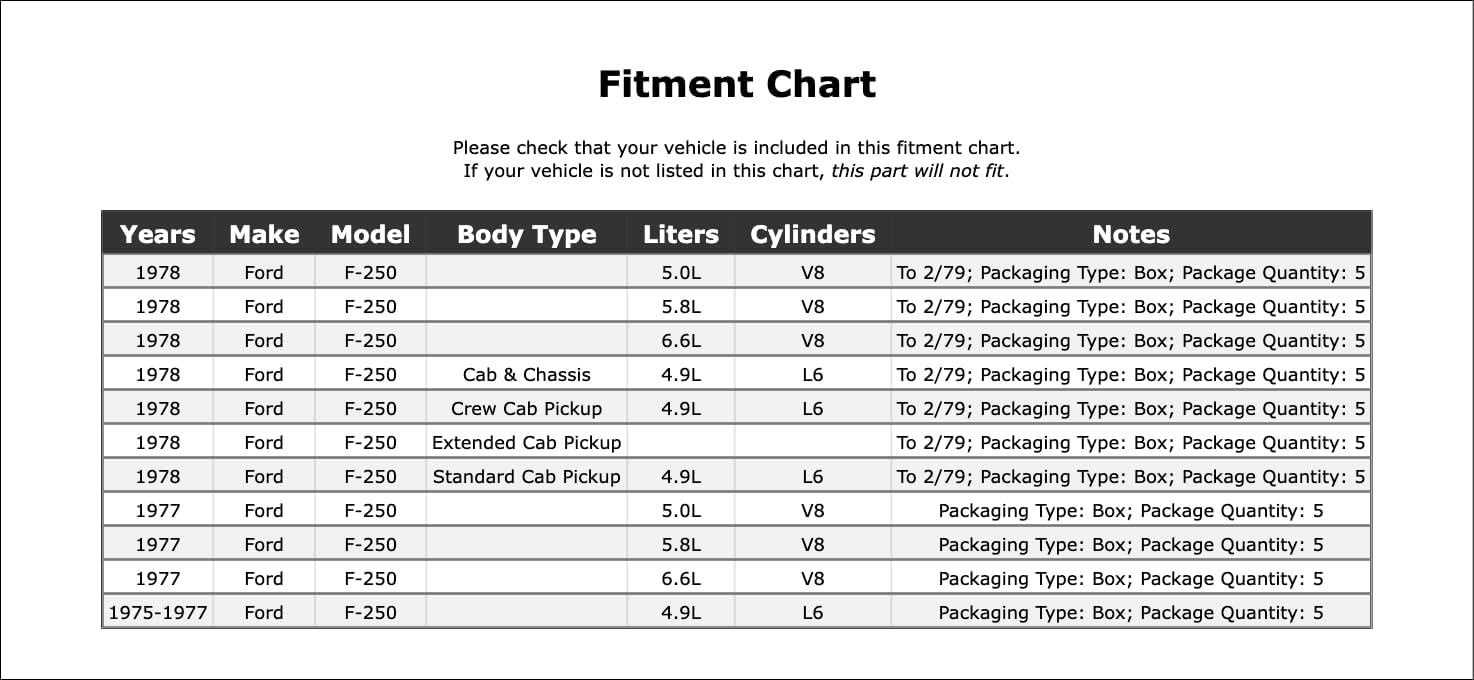Click the Years column header
Image resolution: width=1474 pixels, height=680 pixels.
pyautogui.click(x=157, y=235)
